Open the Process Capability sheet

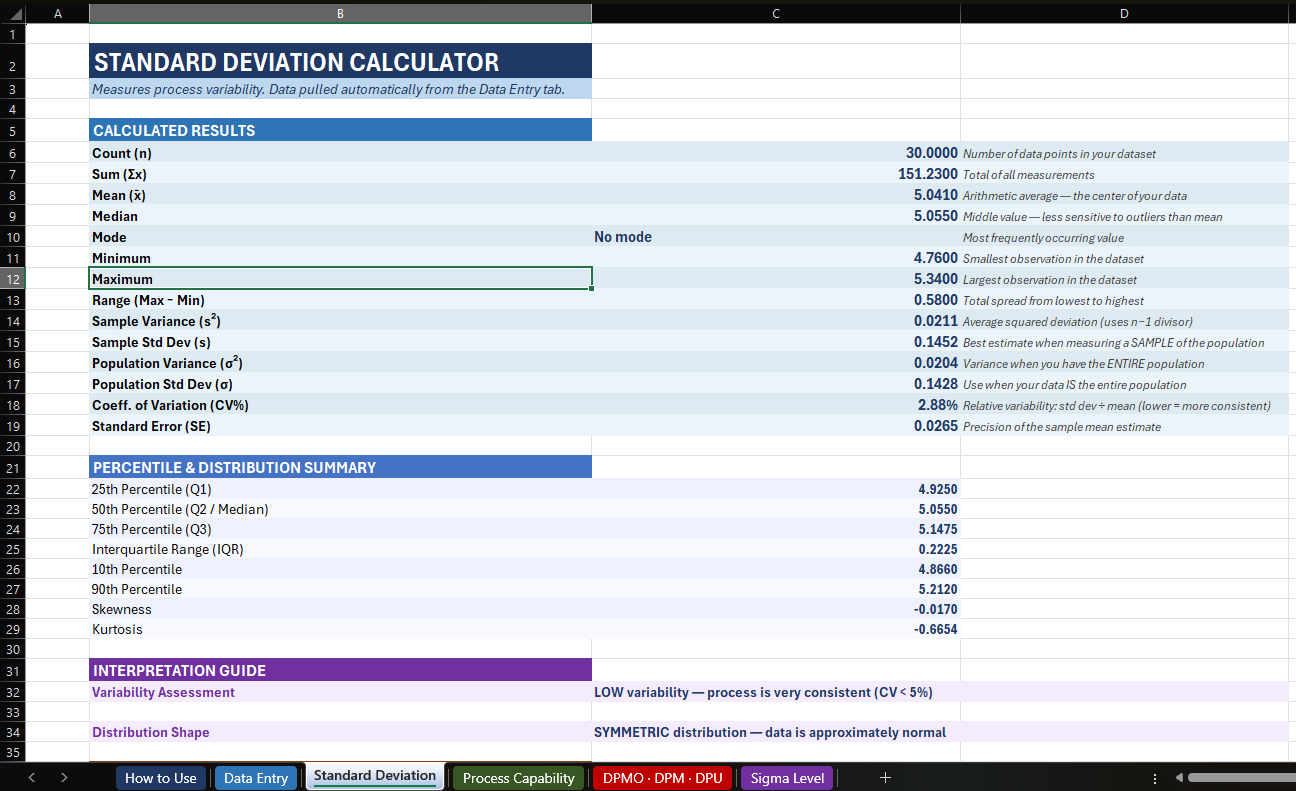(518, 776)
